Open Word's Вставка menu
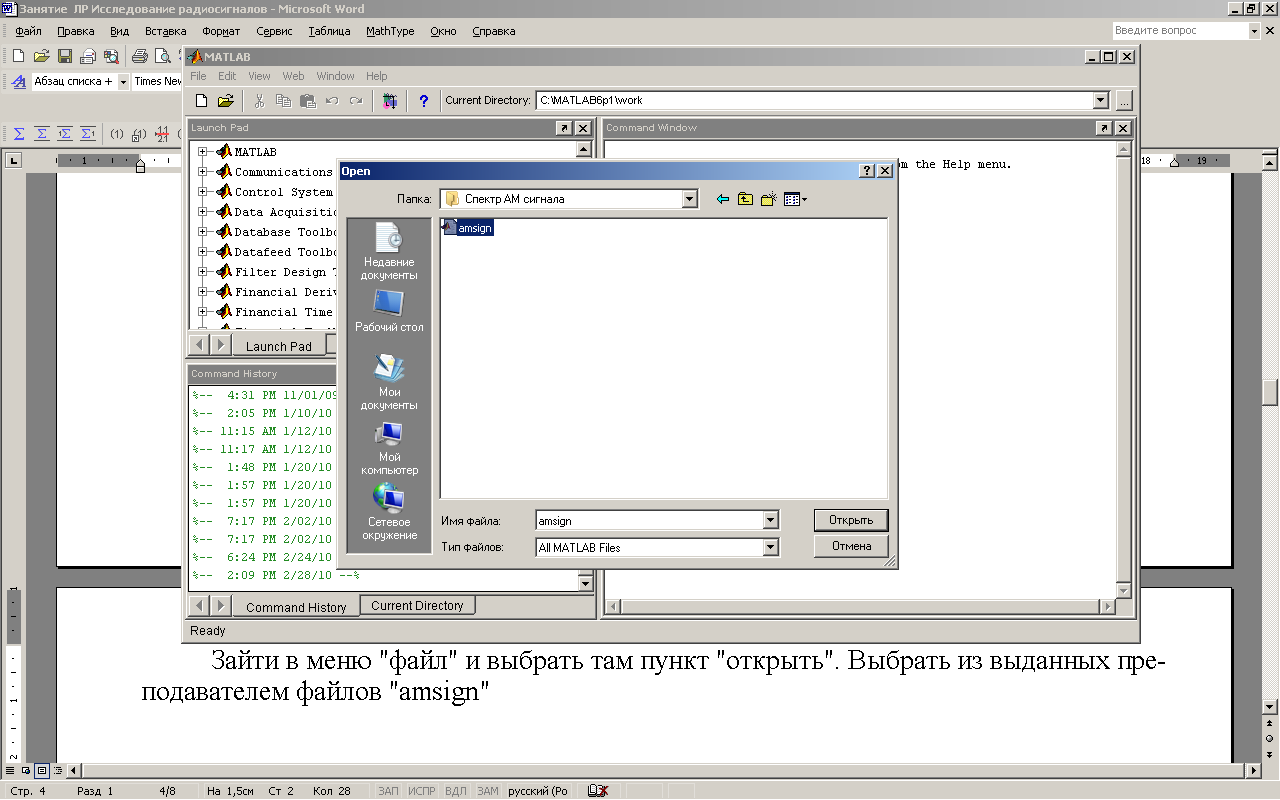Screen dimensions: 1280x800 coord(165,31)
